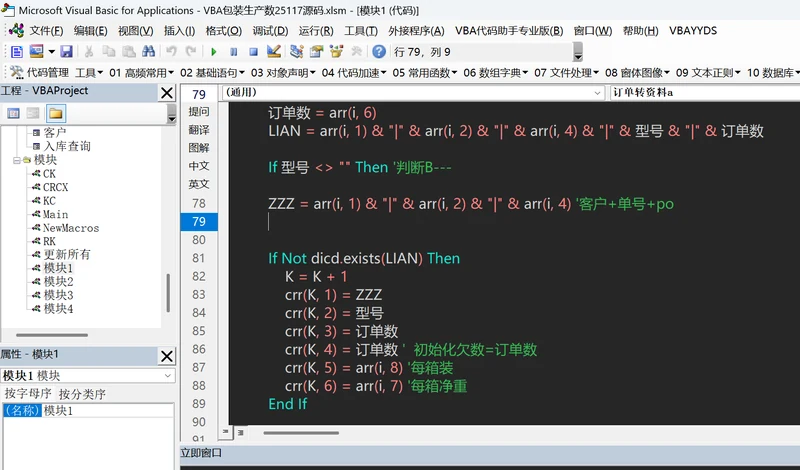Viewport: 800px width, 470px height.
Task: Select 入库查询 in project tree
Action: (x=67, y=146)
